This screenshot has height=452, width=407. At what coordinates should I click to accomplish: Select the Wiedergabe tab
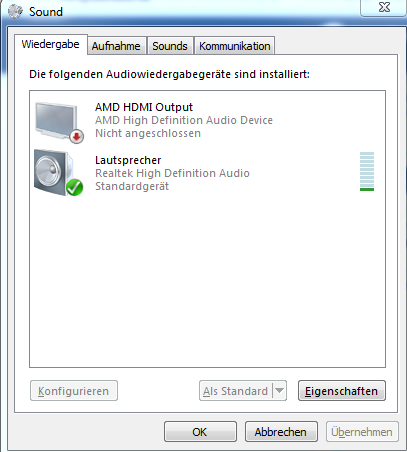(x=51, y=44)
